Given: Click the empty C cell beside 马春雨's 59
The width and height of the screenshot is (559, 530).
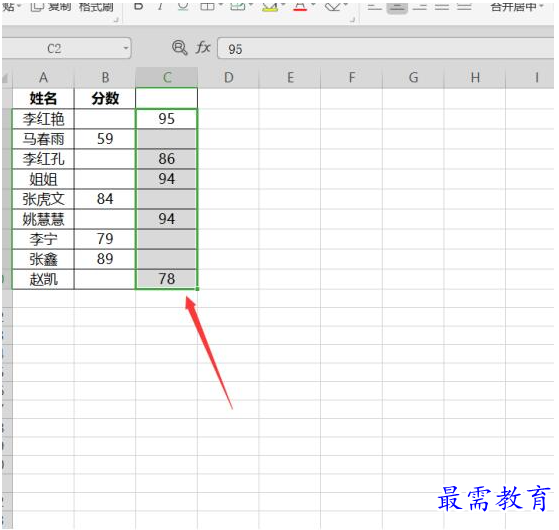Looking at the screenshot, I should click(x=166, y=139).
